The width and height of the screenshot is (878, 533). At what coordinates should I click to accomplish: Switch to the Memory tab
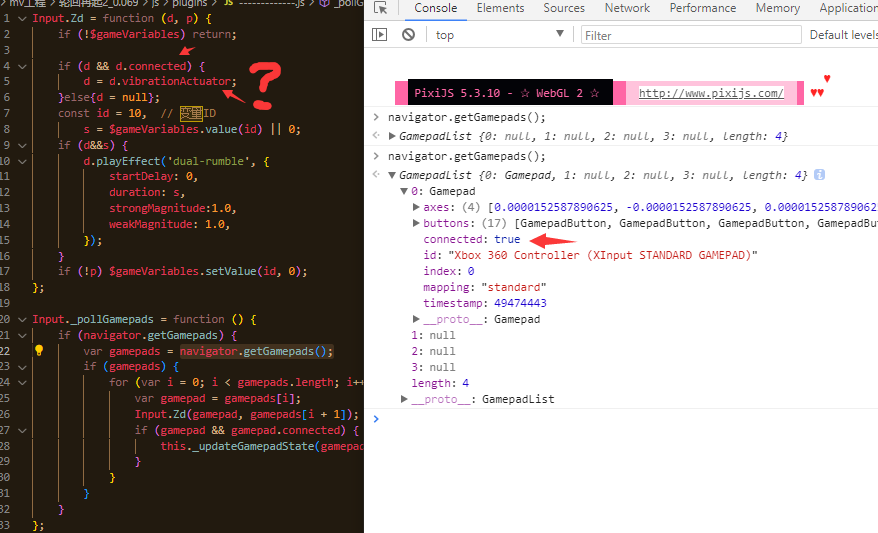coord(778,8)
